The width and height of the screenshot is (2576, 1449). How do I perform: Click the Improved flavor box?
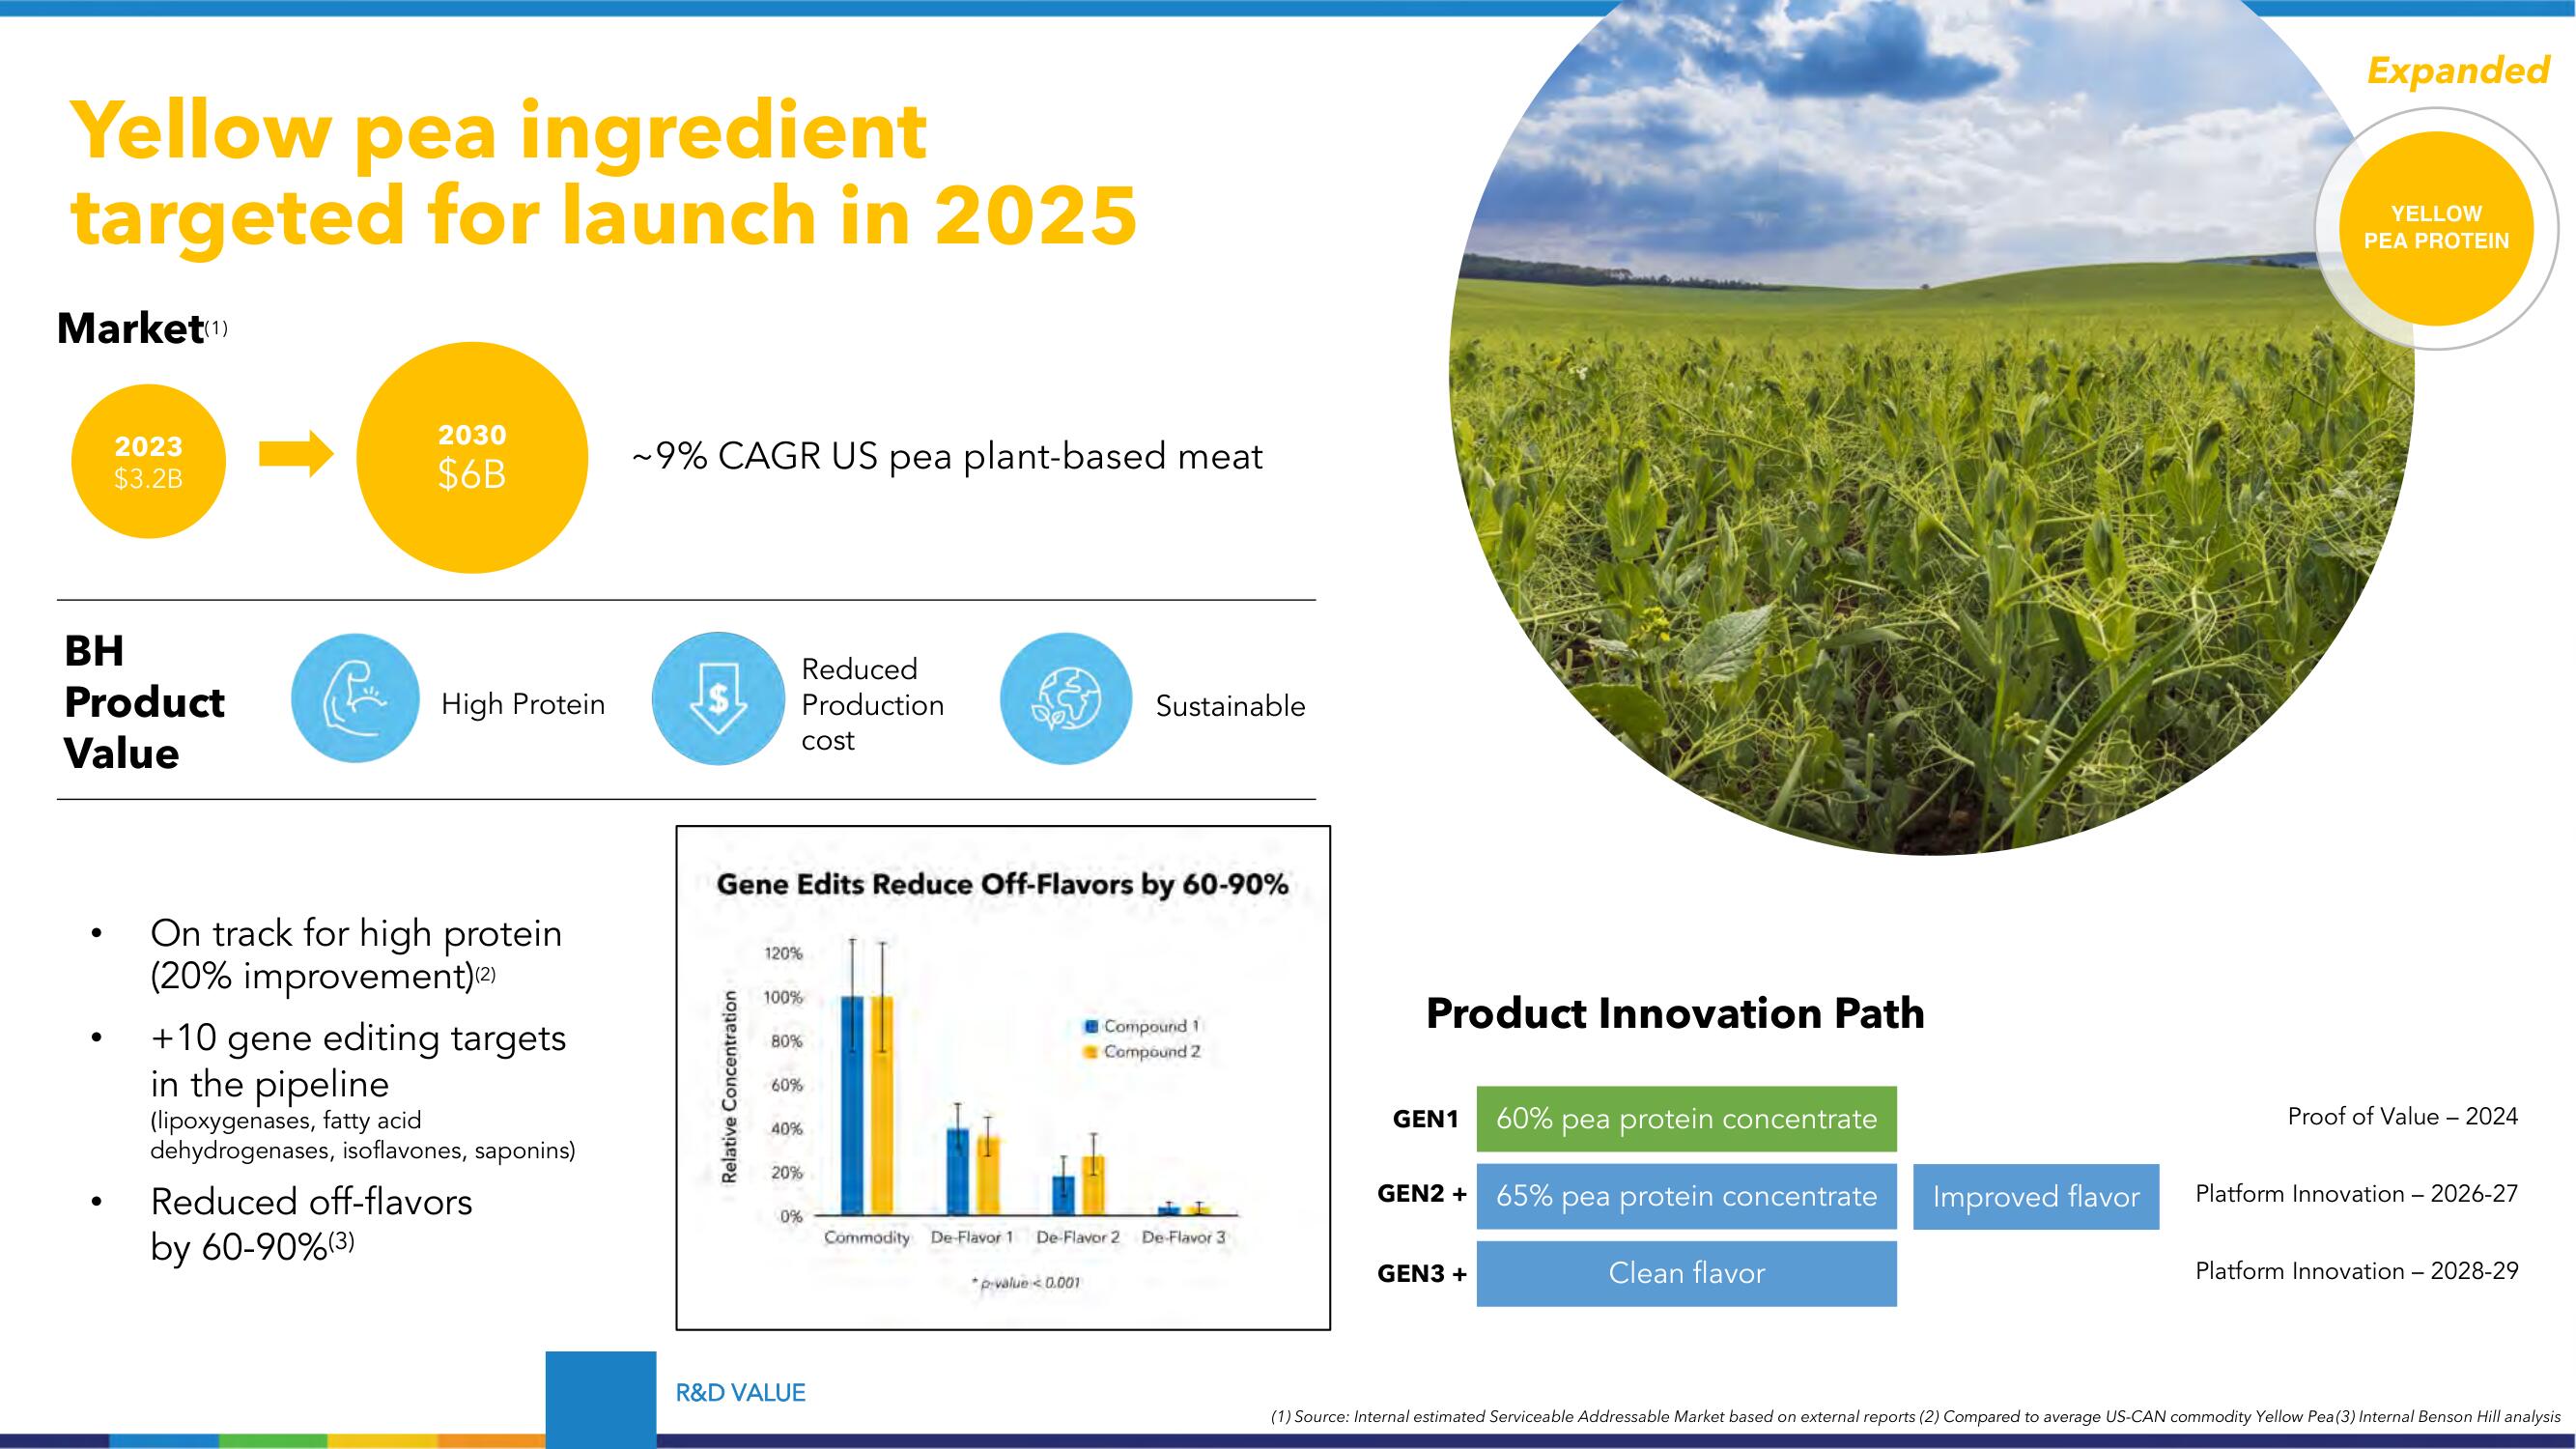click(2036, 1196)
